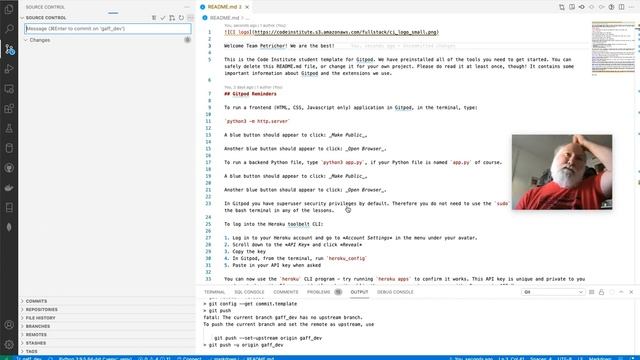
Task: Click the line and column status bar indicator
Action: pos(511,358)
